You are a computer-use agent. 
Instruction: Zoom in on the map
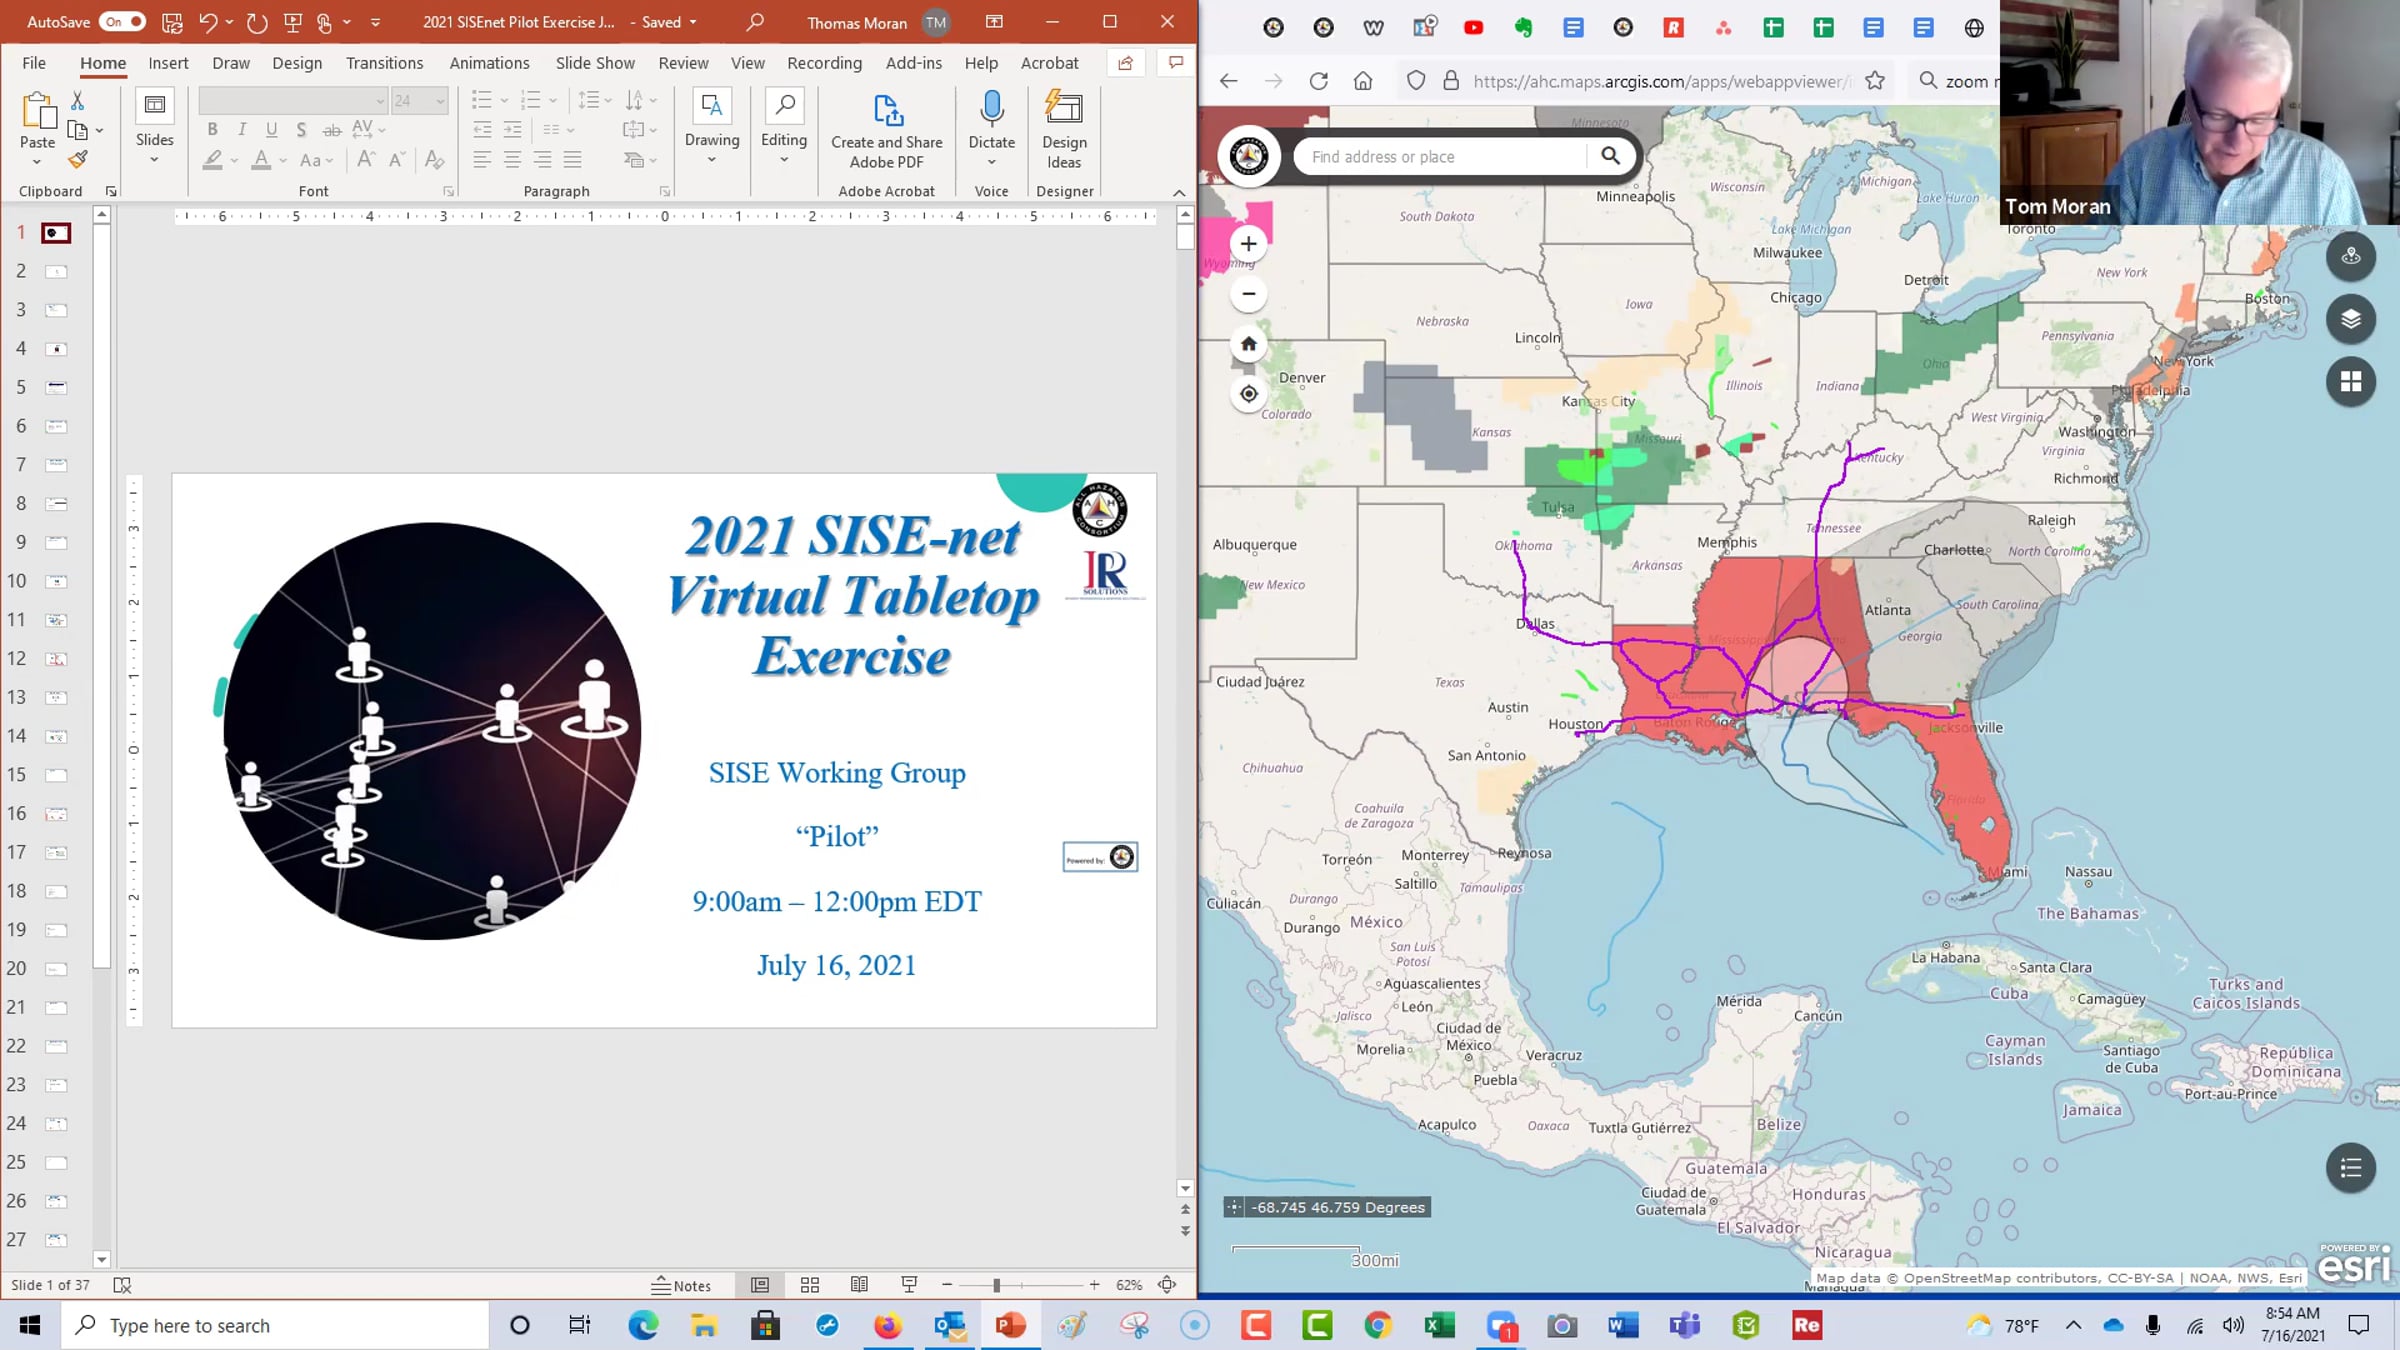[1248, 244]
